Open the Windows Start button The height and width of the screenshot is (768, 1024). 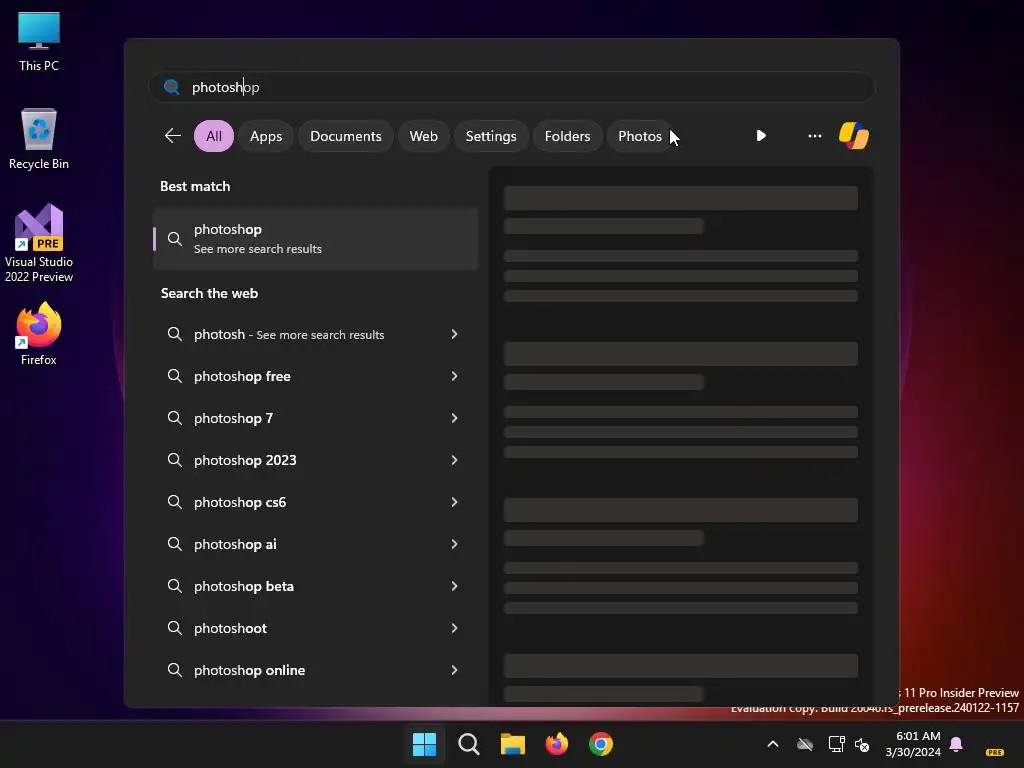coord(424,744)
